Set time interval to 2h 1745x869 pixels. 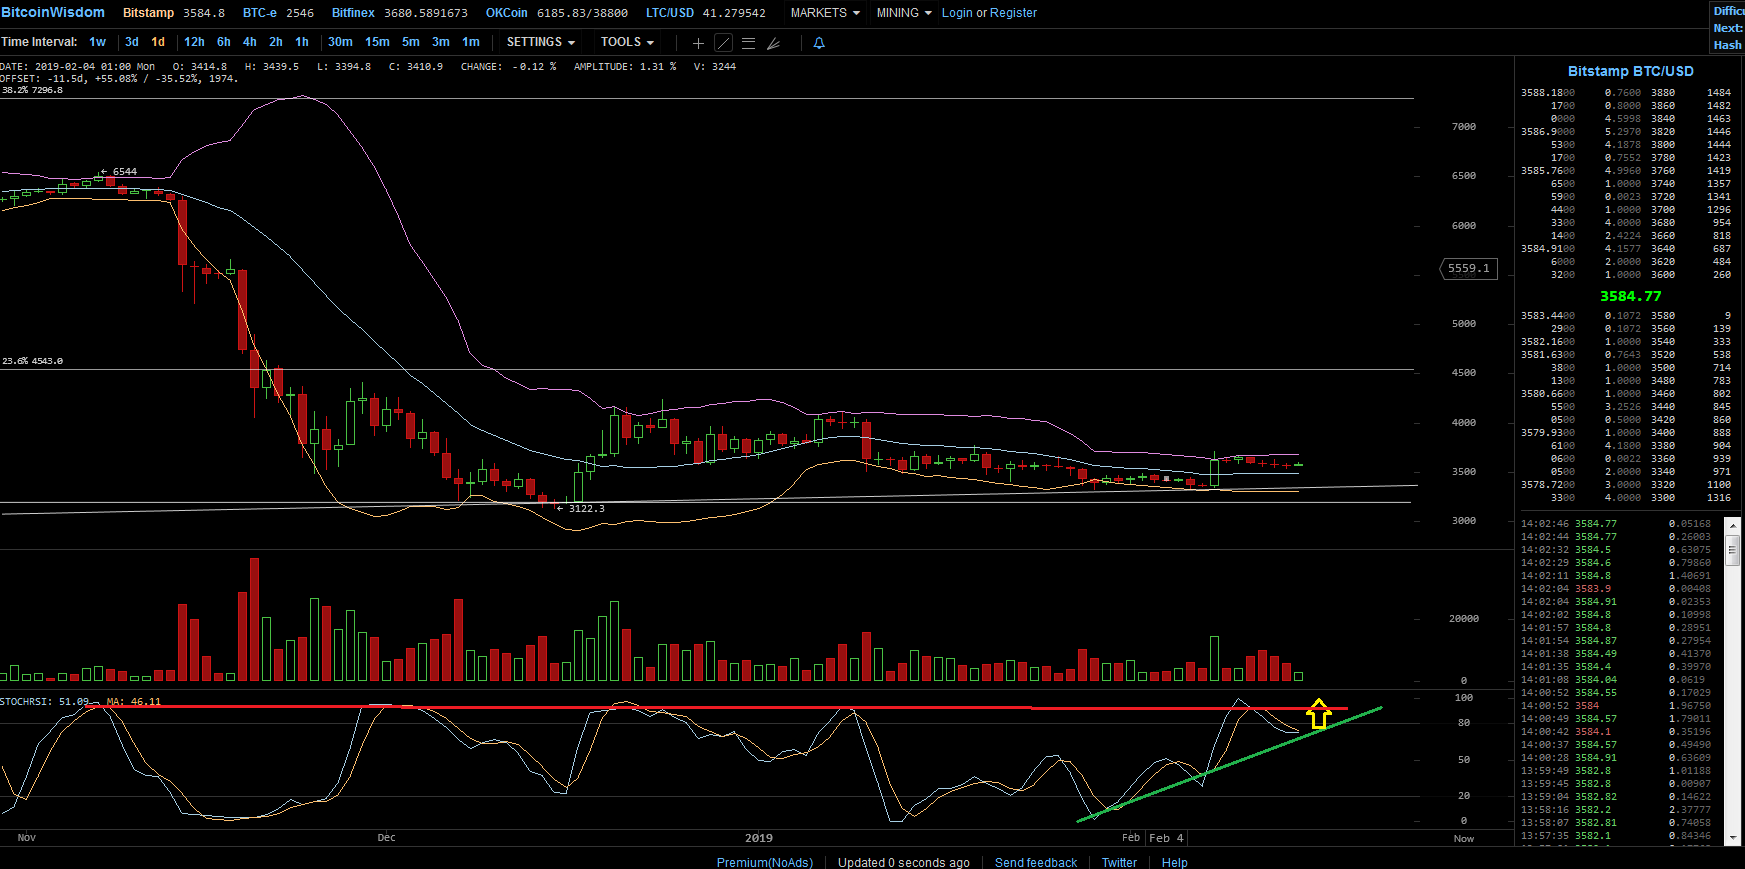pos(276,42)
